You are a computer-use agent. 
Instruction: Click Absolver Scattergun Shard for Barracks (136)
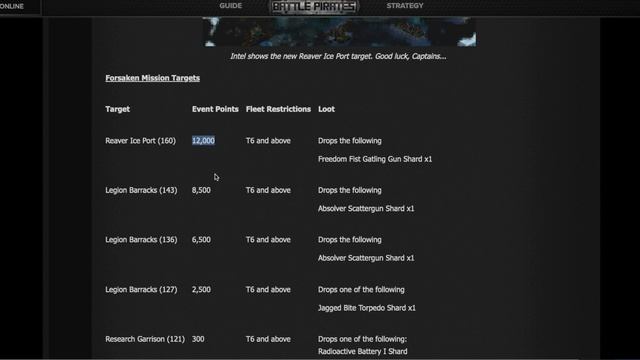[x=366, y=258]
